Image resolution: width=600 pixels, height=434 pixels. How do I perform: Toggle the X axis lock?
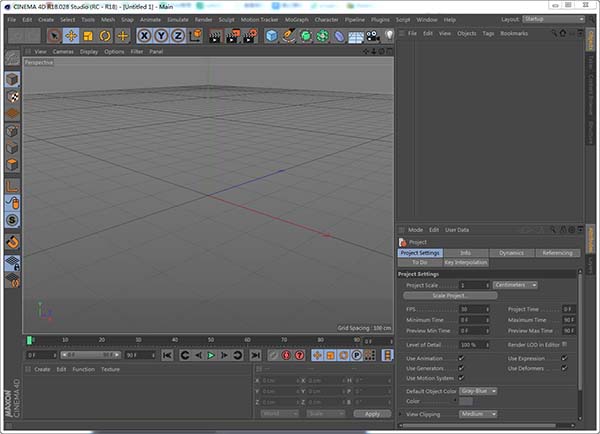(x=144, y=36)
